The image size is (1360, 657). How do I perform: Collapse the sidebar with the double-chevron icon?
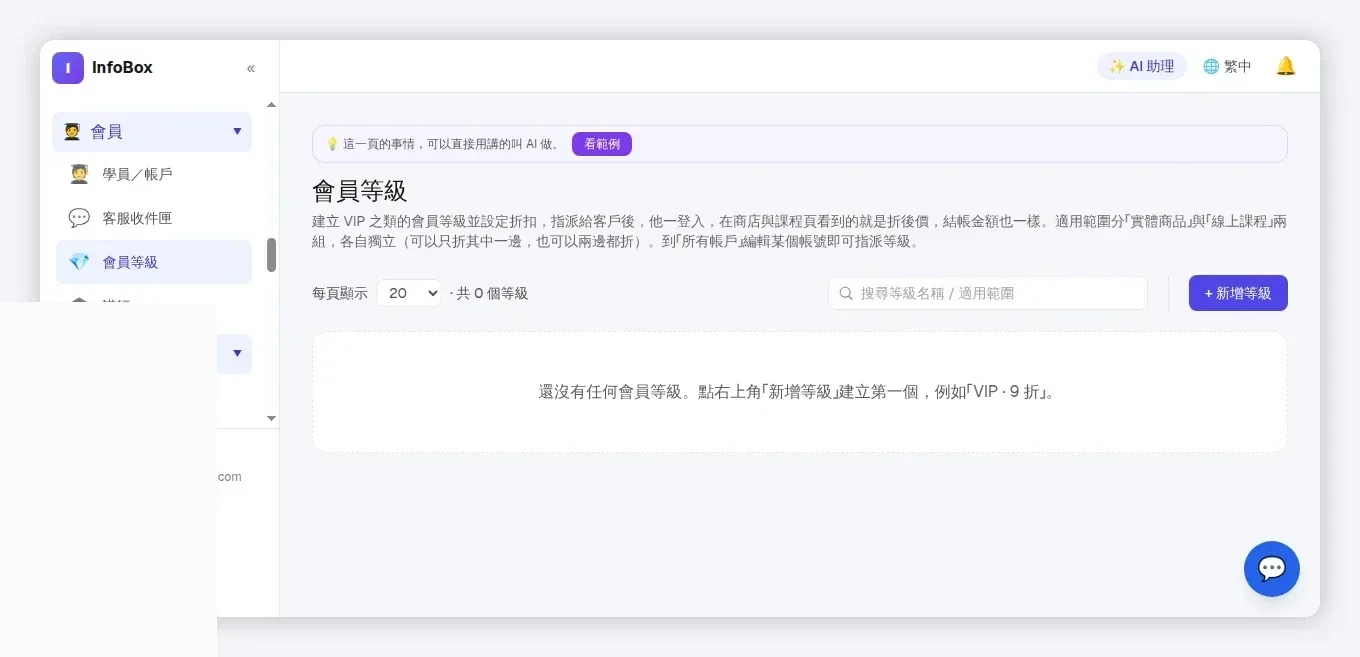click(x=251, y=68)
